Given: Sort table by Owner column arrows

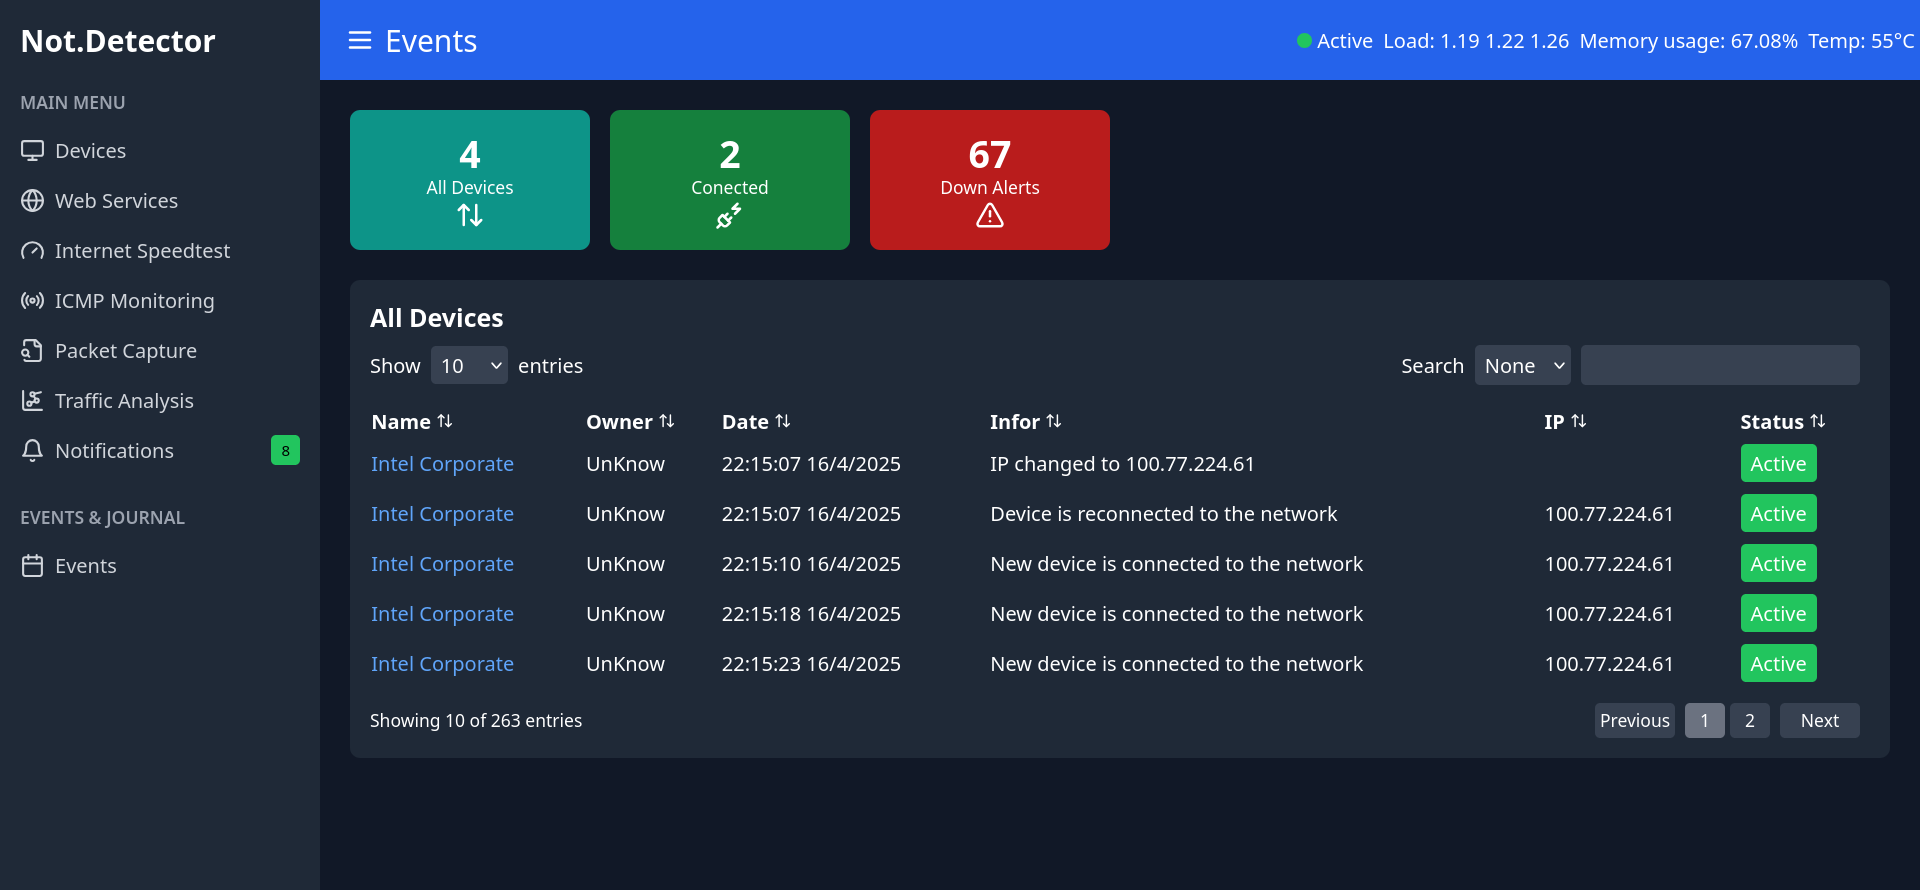Looking at the screenshot, I should 667,421.
